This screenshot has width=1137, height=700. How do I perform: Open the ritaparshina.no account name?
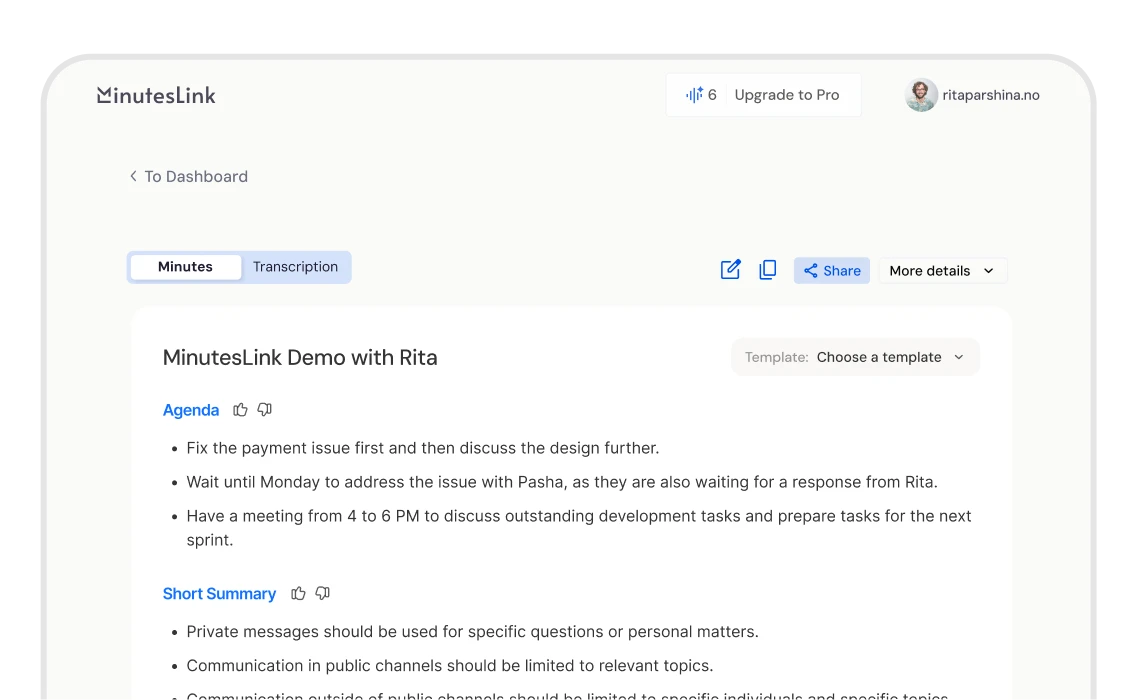pyautogui.click(x=991, y=95)
